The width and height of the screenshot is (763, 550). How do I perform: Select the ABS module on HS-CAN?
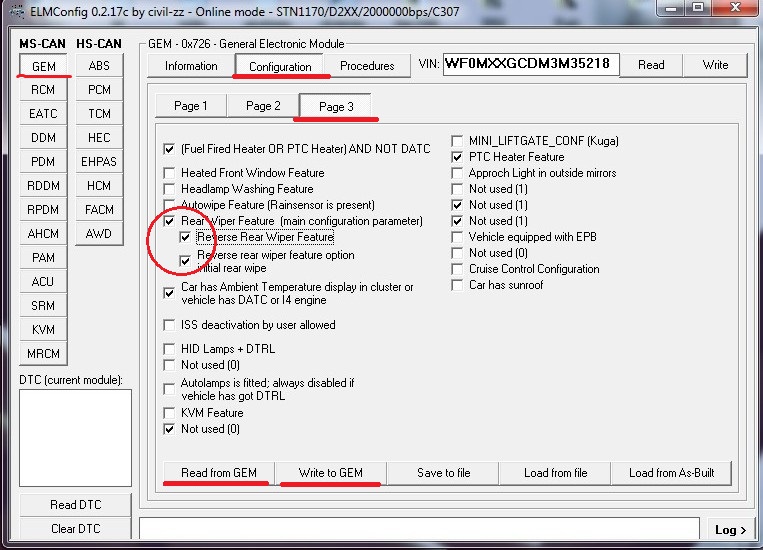99,66
